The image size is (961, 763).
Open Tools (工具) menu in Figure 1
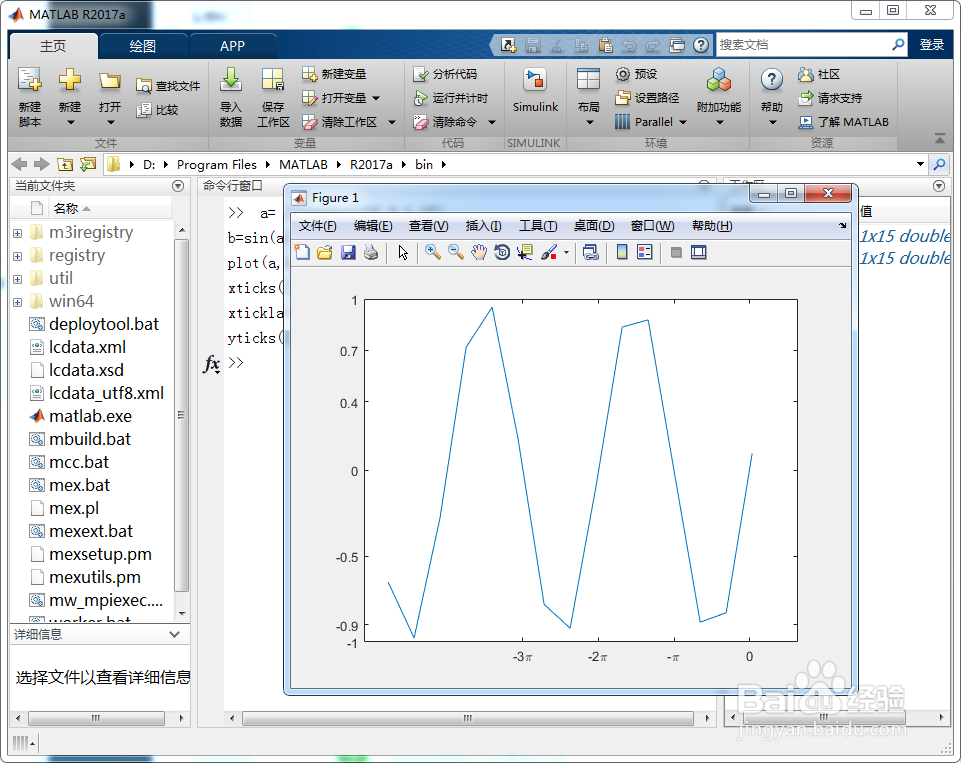[538, 226]
